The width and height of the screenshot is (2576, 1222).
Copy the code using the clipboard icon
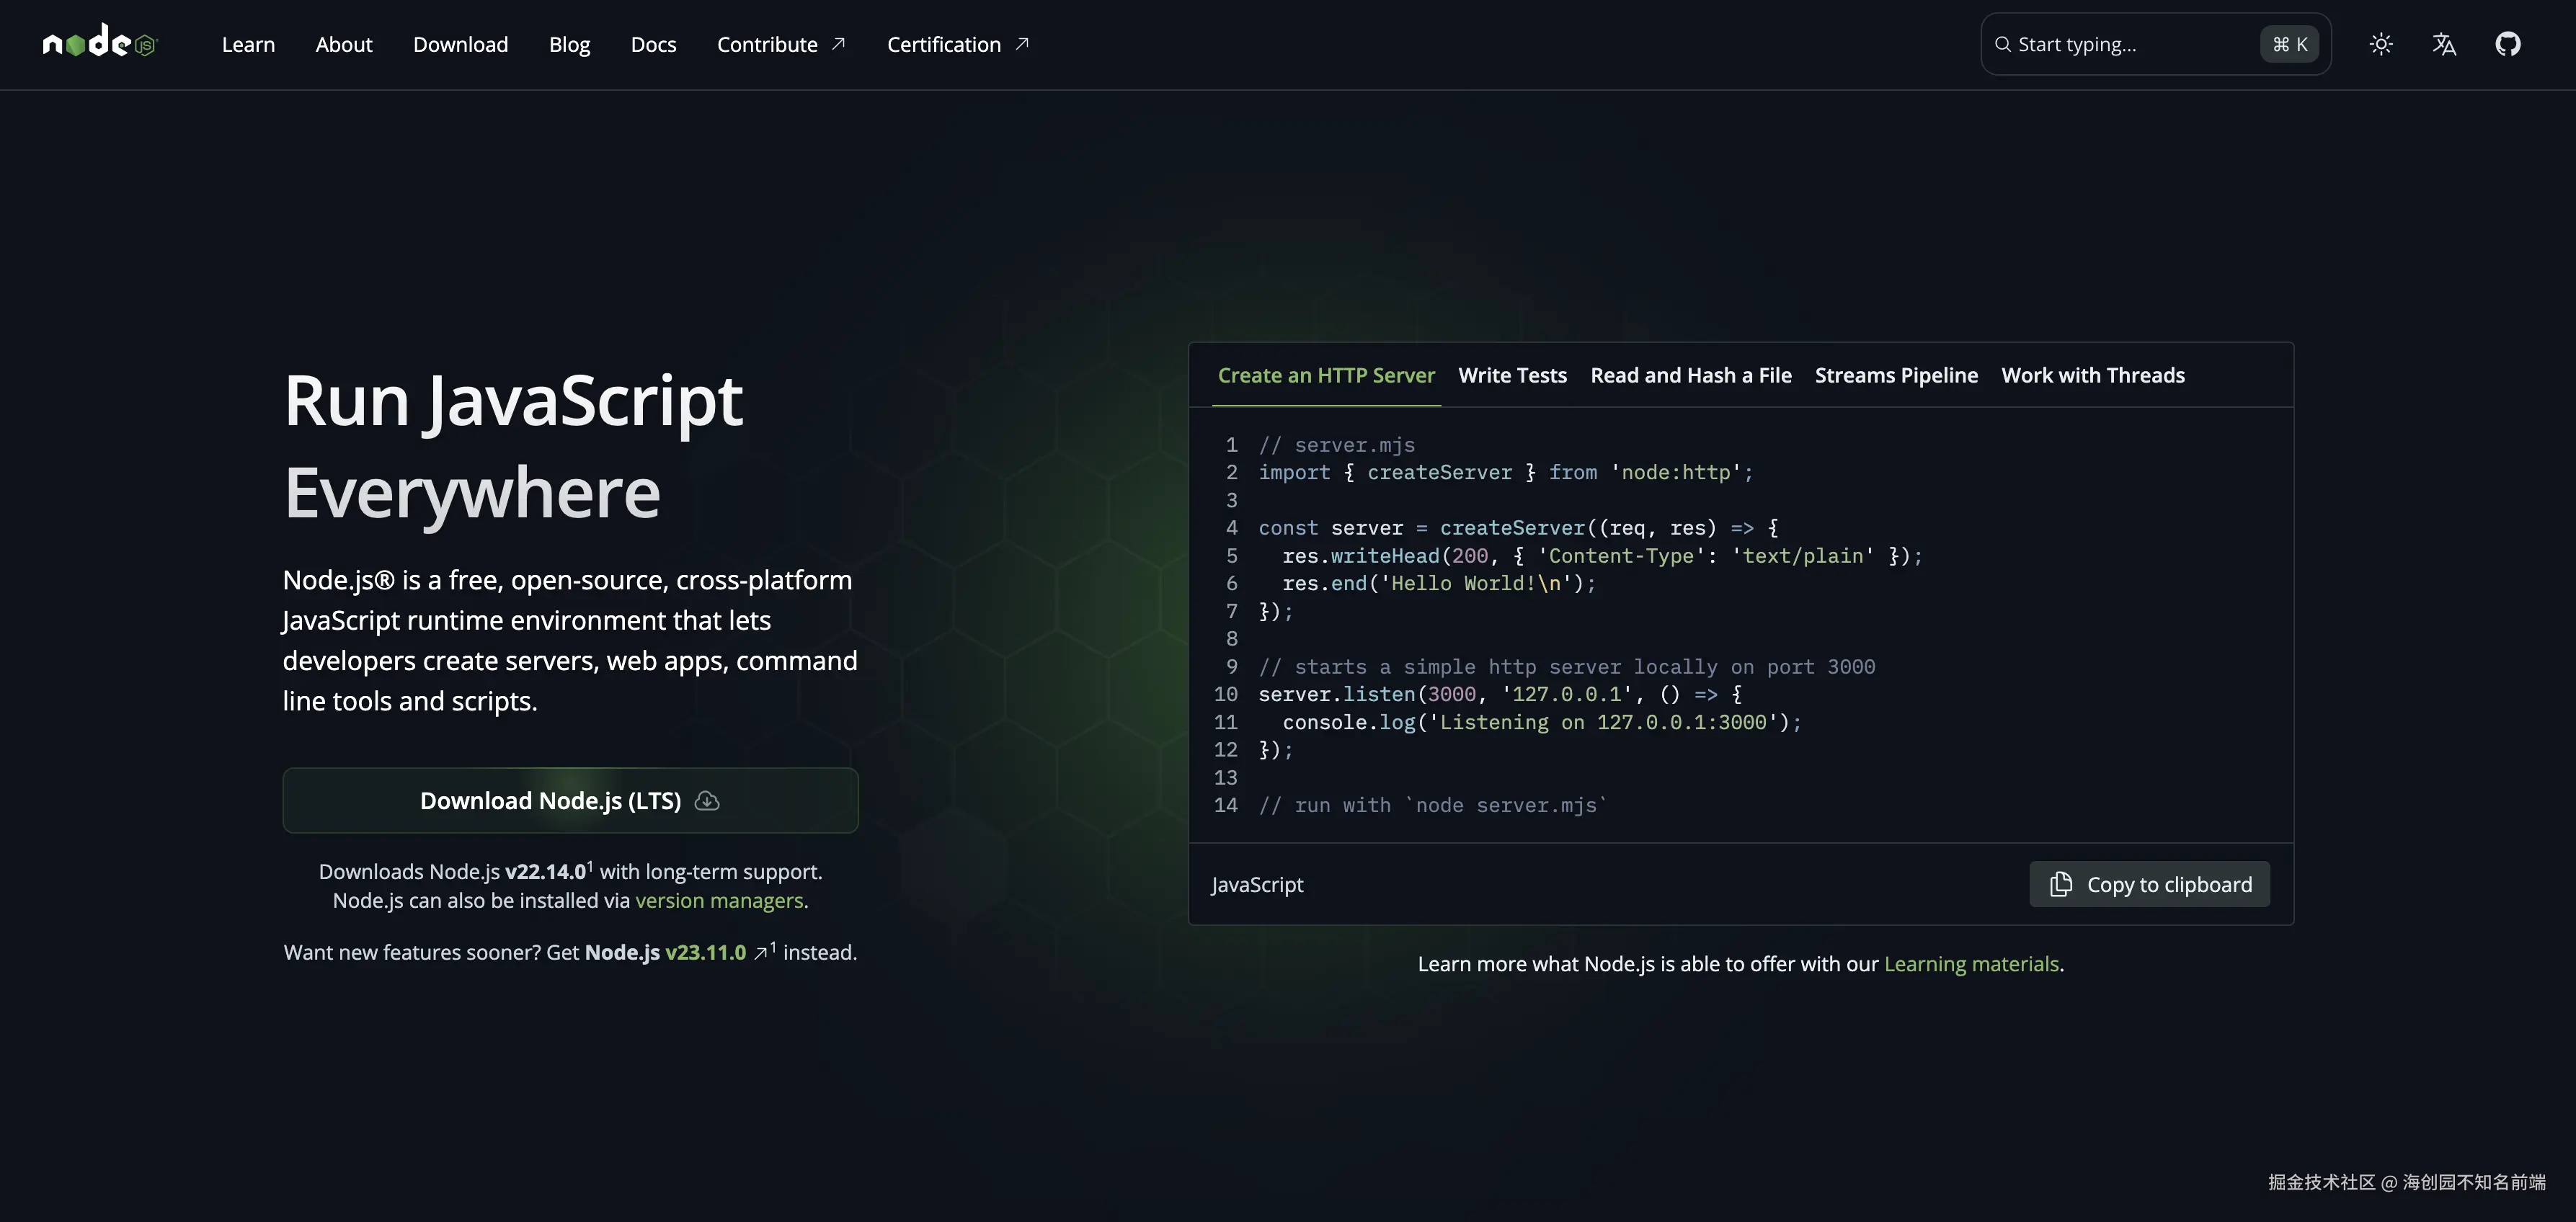coord(2061,884)
